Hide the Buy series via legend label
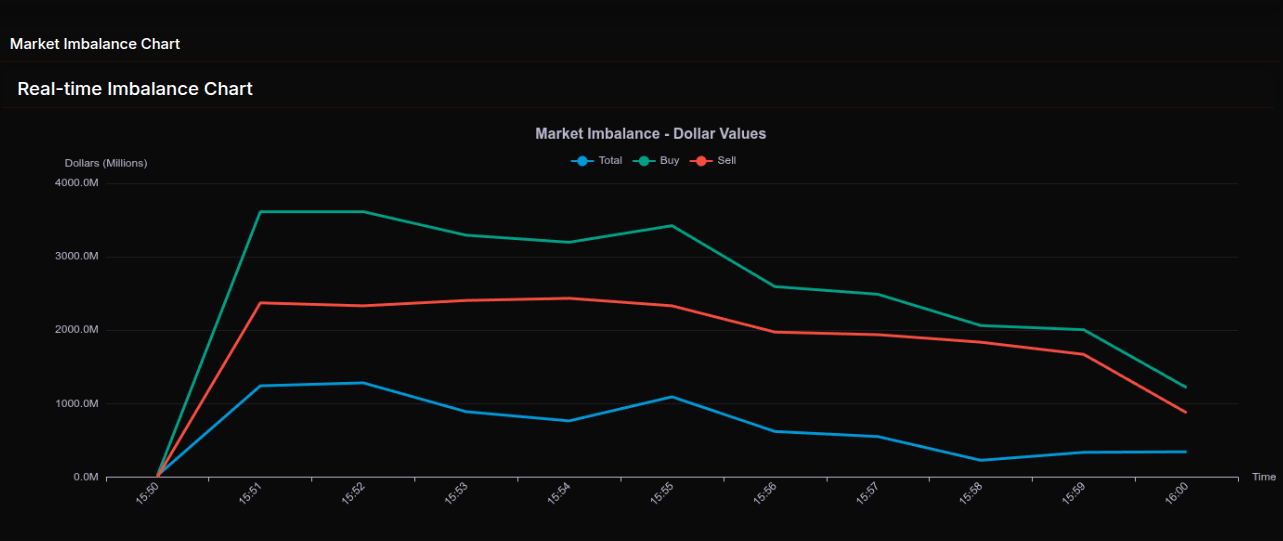1283x541 pixels. (669, 161)
